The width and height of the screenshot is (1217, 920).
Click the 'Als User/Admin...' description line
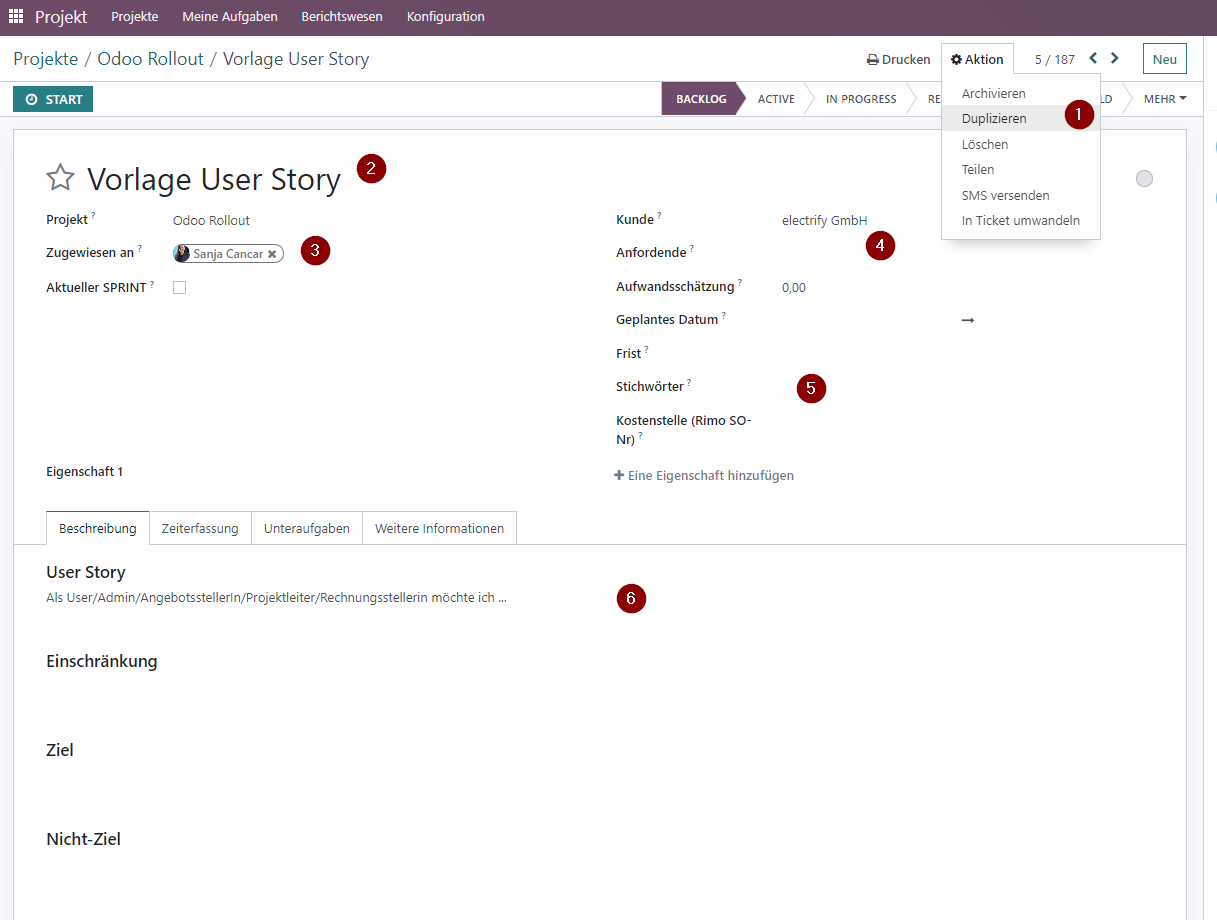click(x=276, y=598)
